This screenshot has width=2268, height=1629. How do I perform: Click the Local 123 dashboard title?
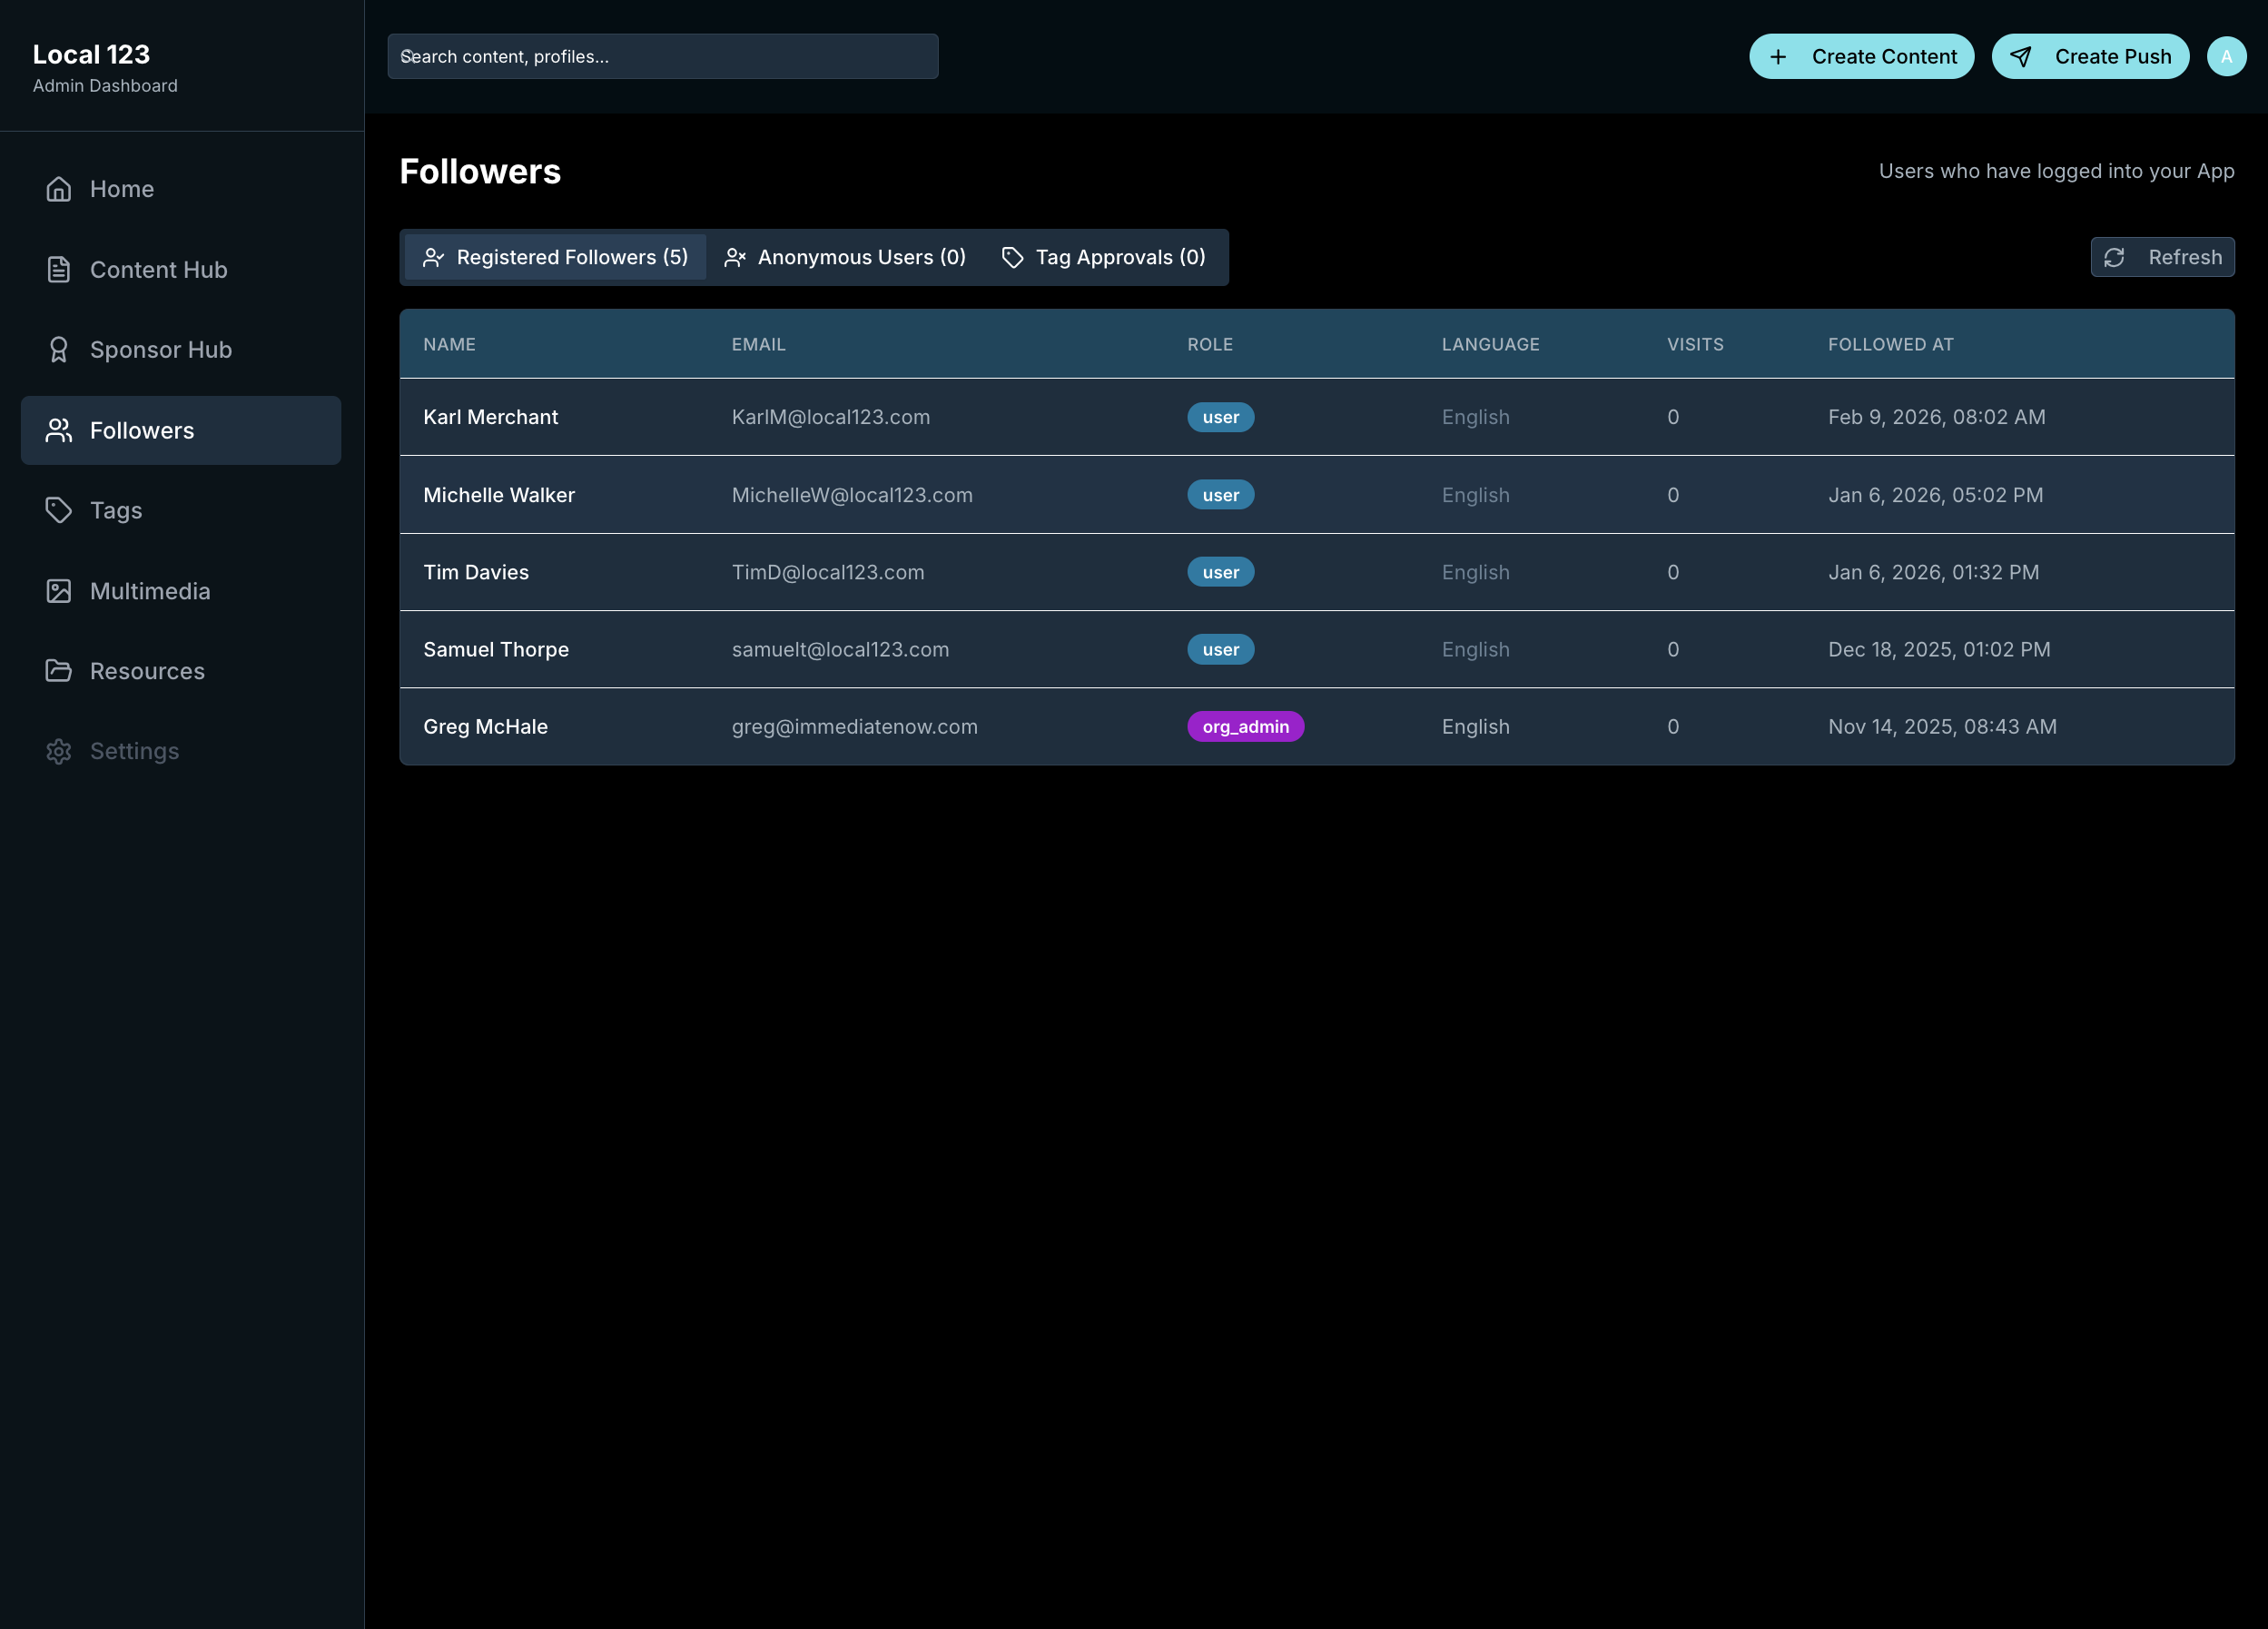(x=91, y=54)
